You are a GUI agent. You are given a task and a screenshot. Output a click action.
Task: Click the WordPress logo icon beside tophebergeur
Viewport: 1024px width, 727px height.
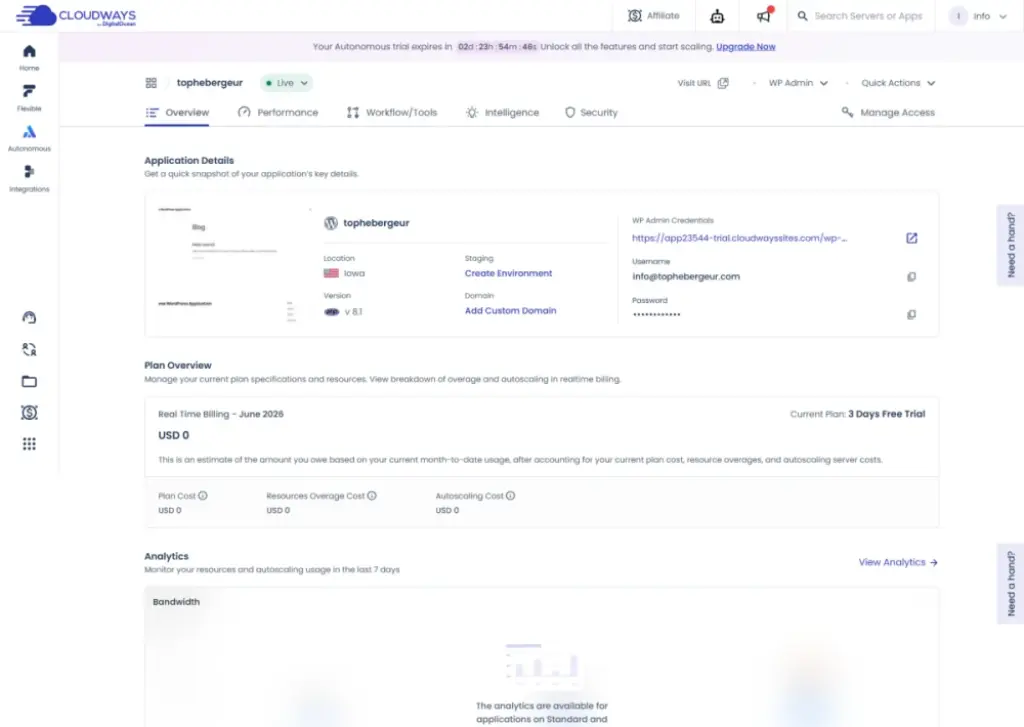(331, 223)
